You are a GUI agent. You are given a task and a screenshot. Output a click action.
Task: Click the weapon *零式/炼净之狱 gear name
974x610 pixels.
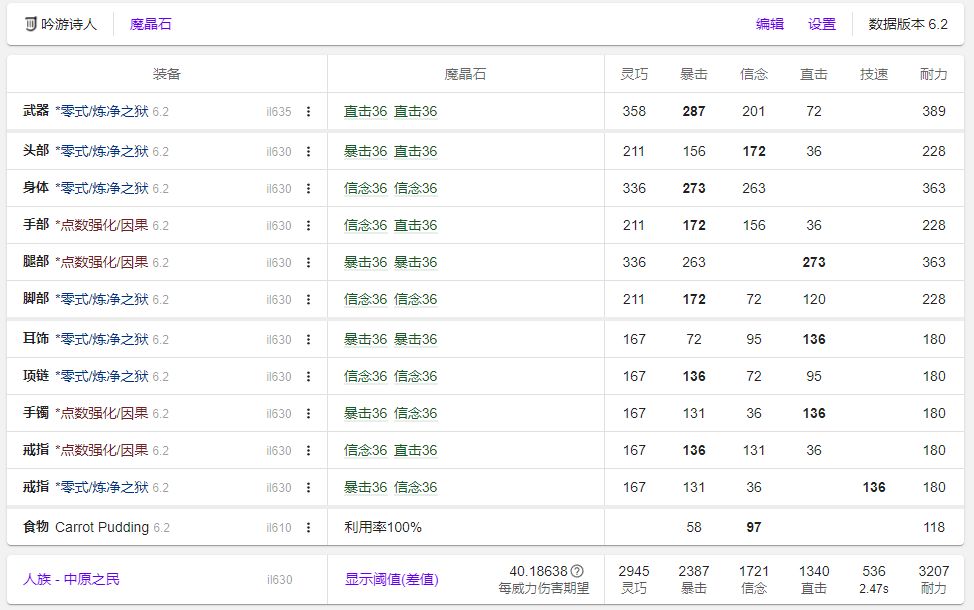coord(102,111)
